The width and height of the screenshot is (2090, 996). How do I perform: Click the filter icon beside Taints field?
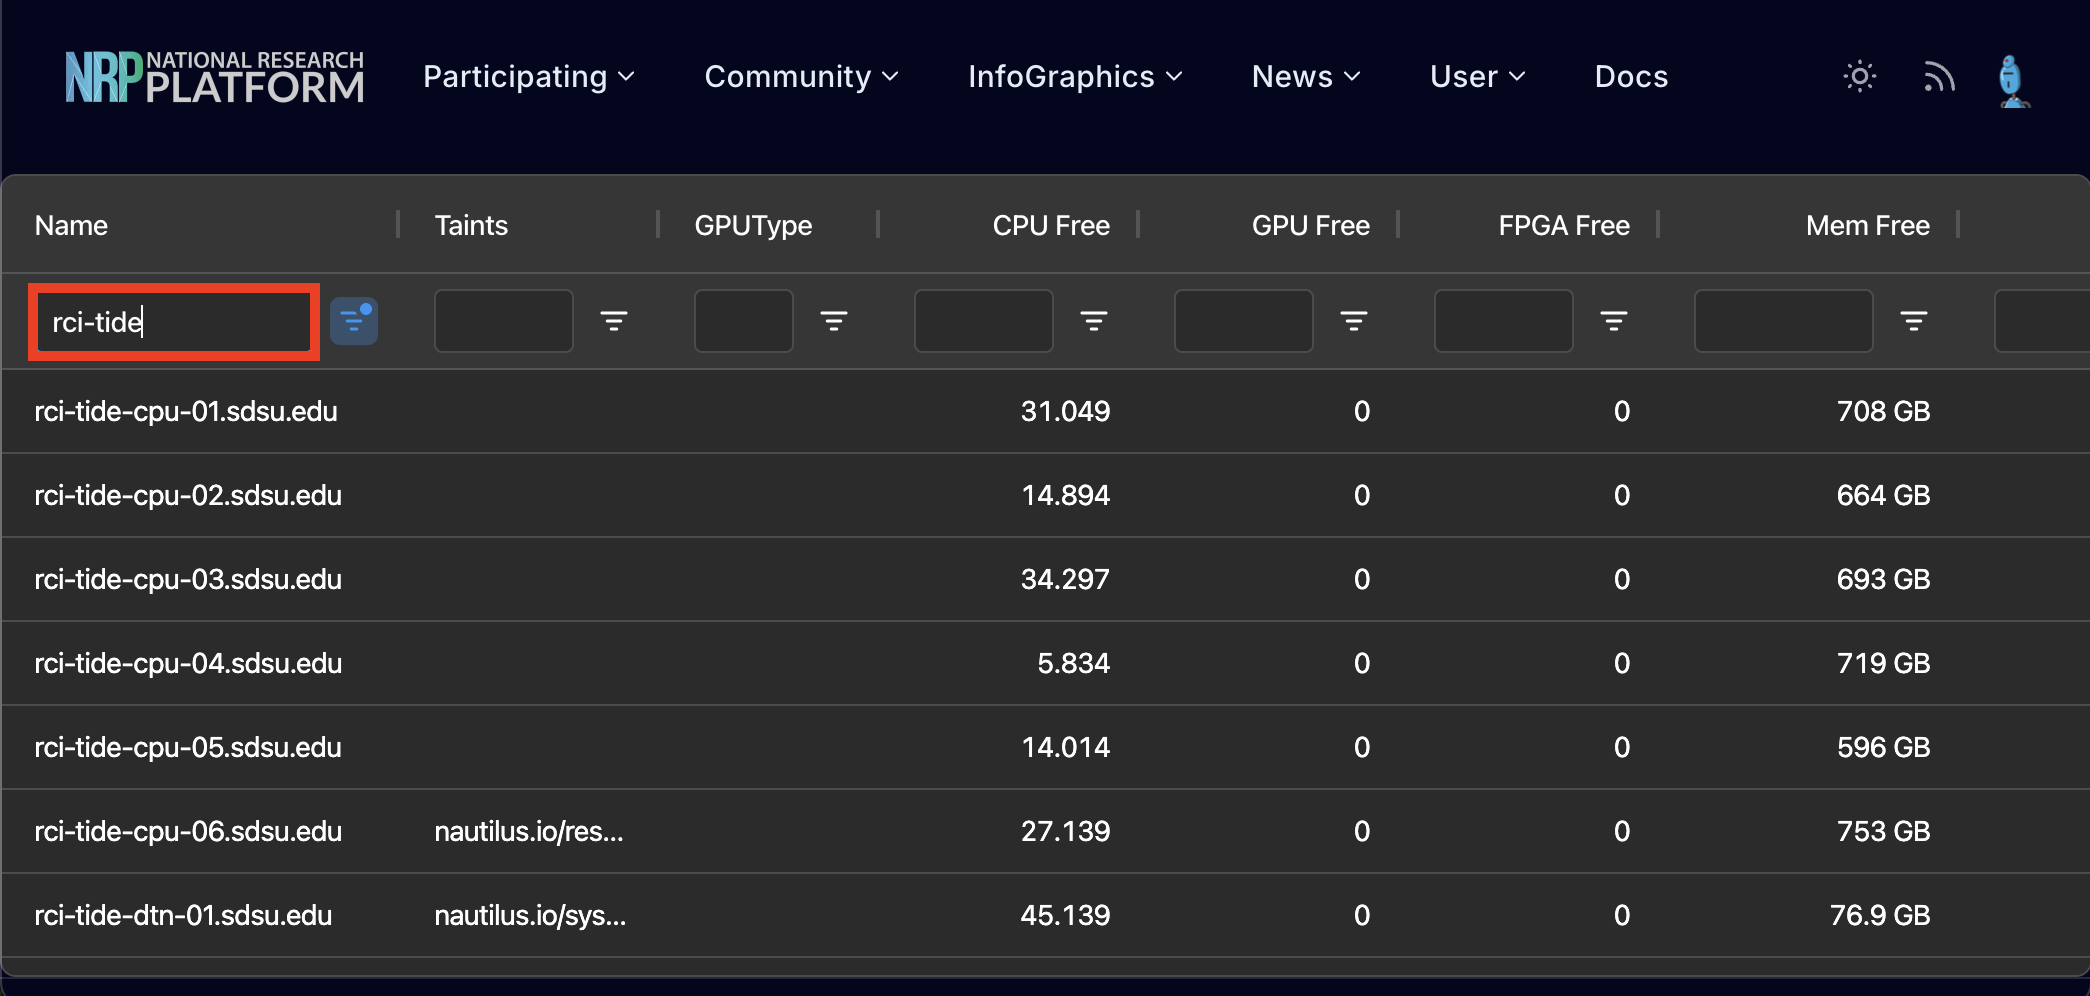point(615,321)
